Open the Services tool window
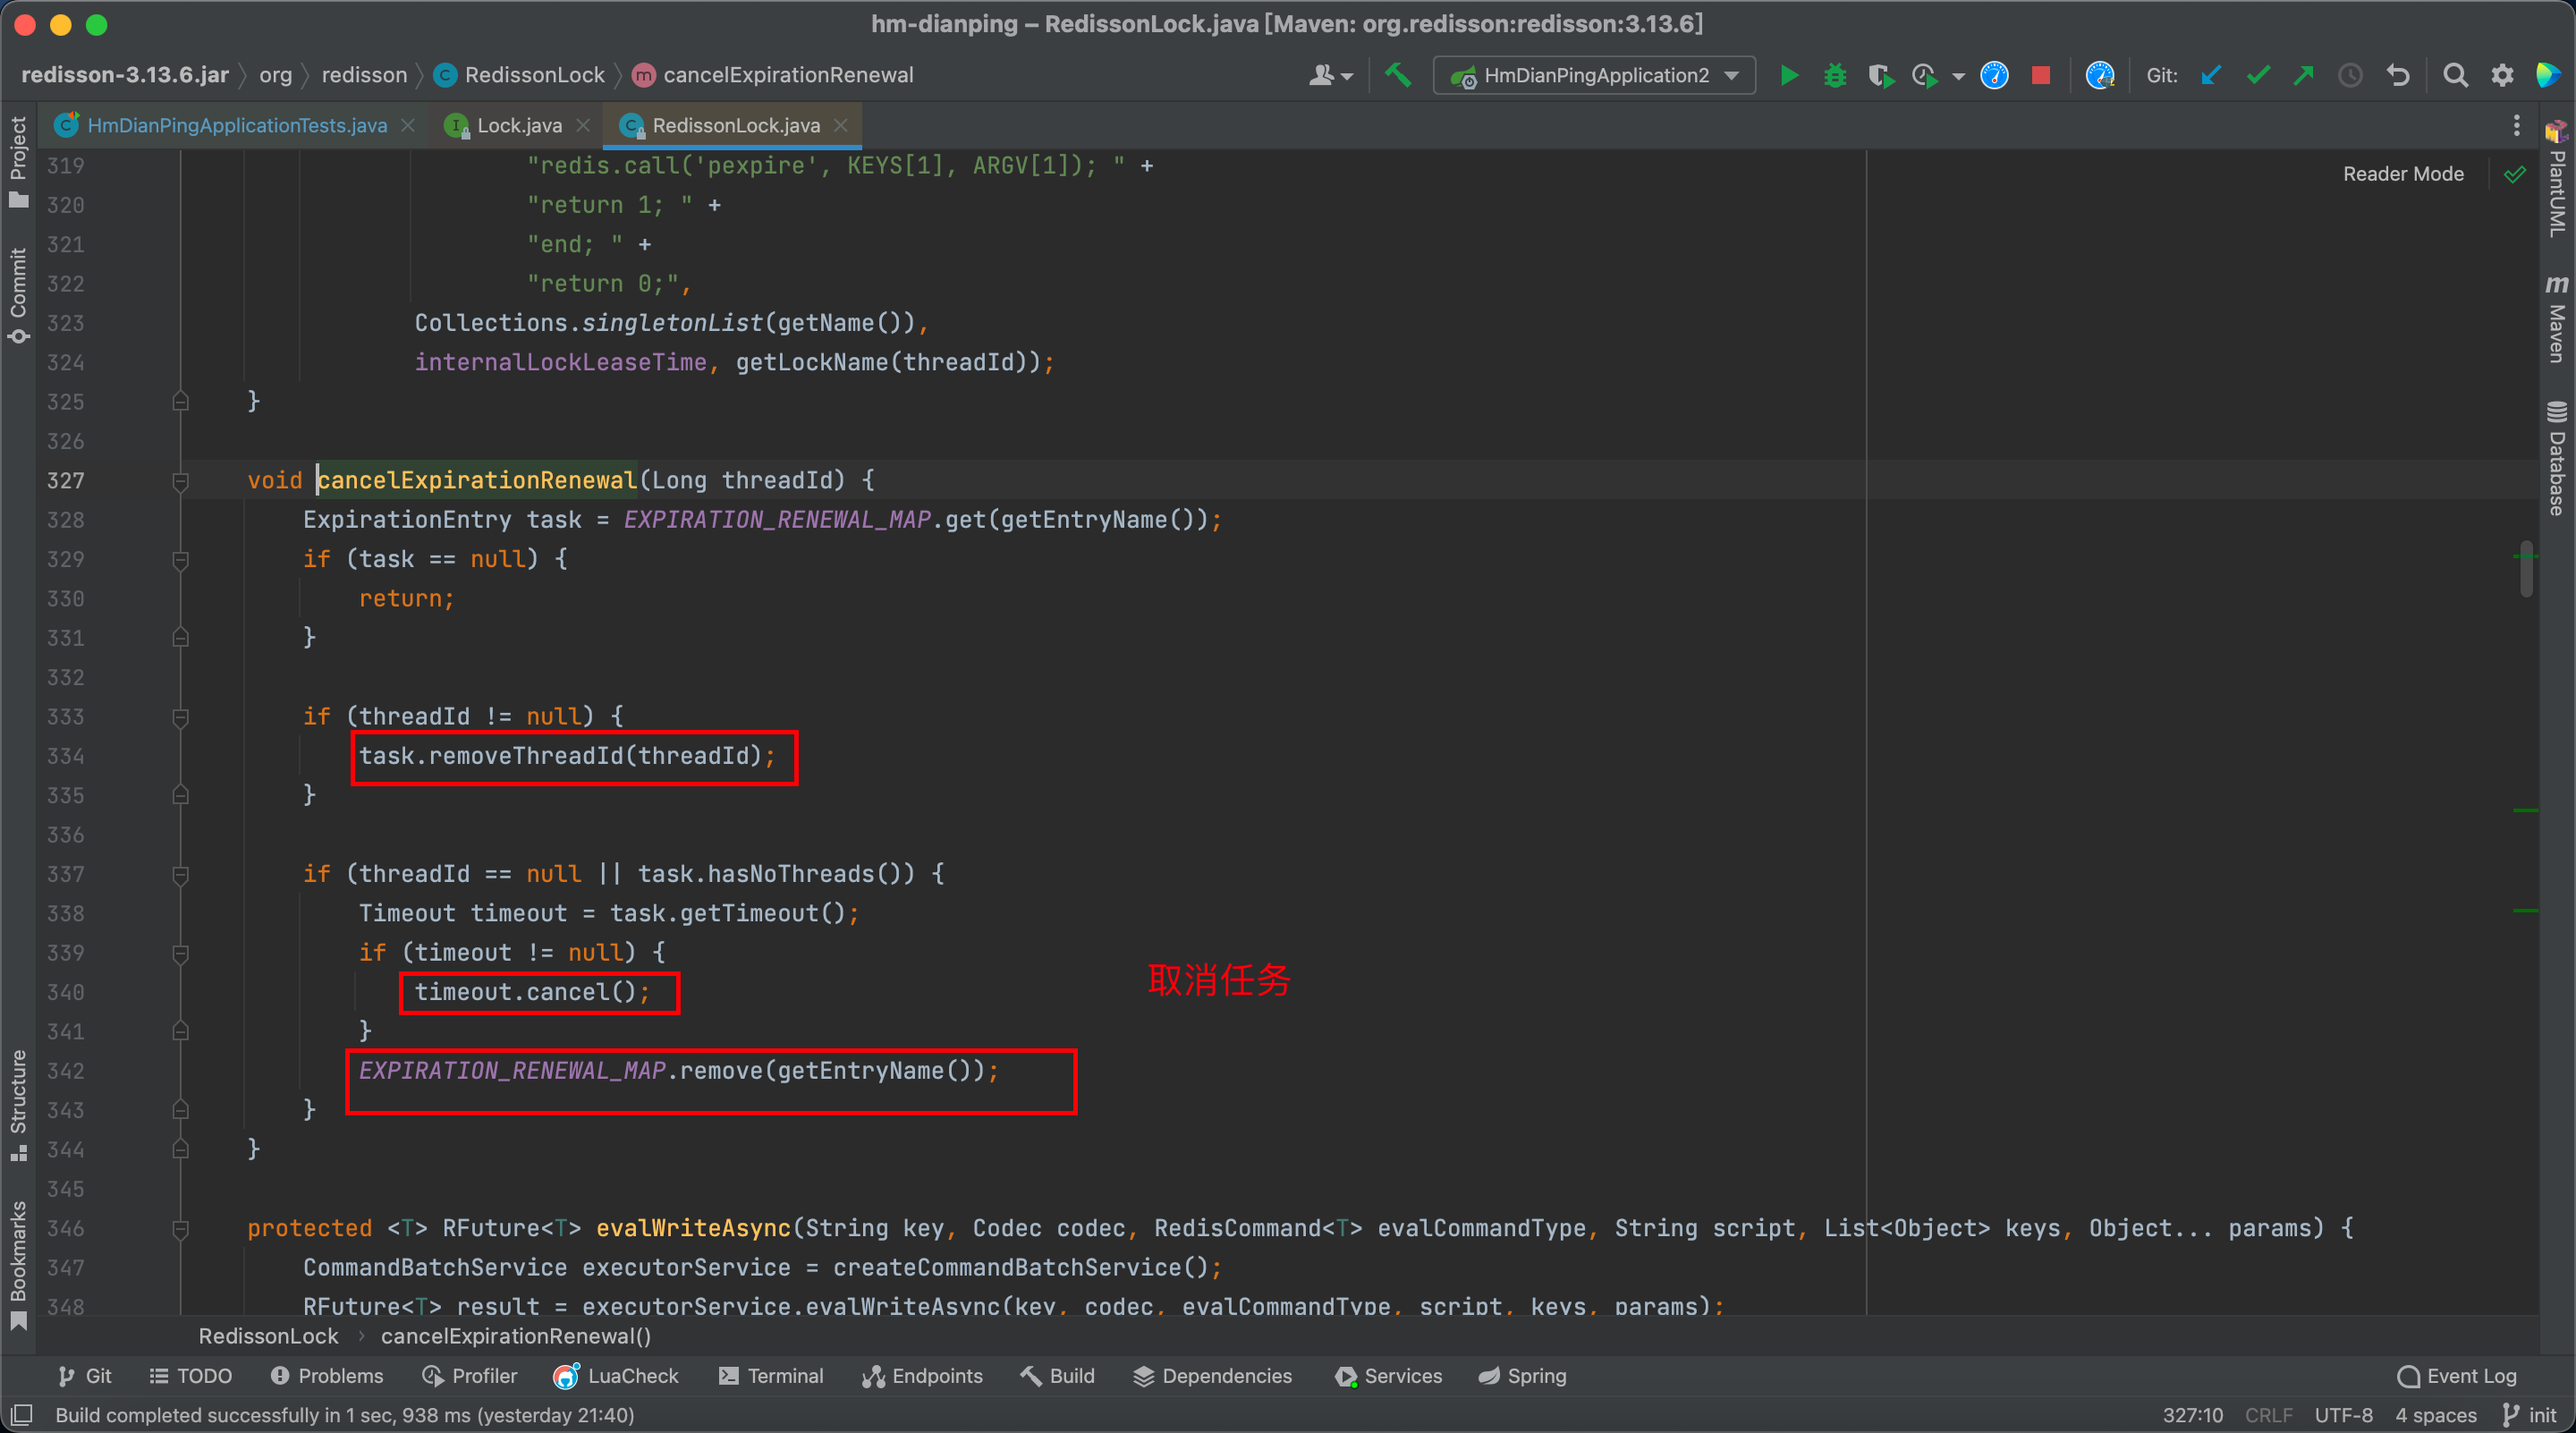Screen dimensions: 2576x1433 [1388, 1376]
